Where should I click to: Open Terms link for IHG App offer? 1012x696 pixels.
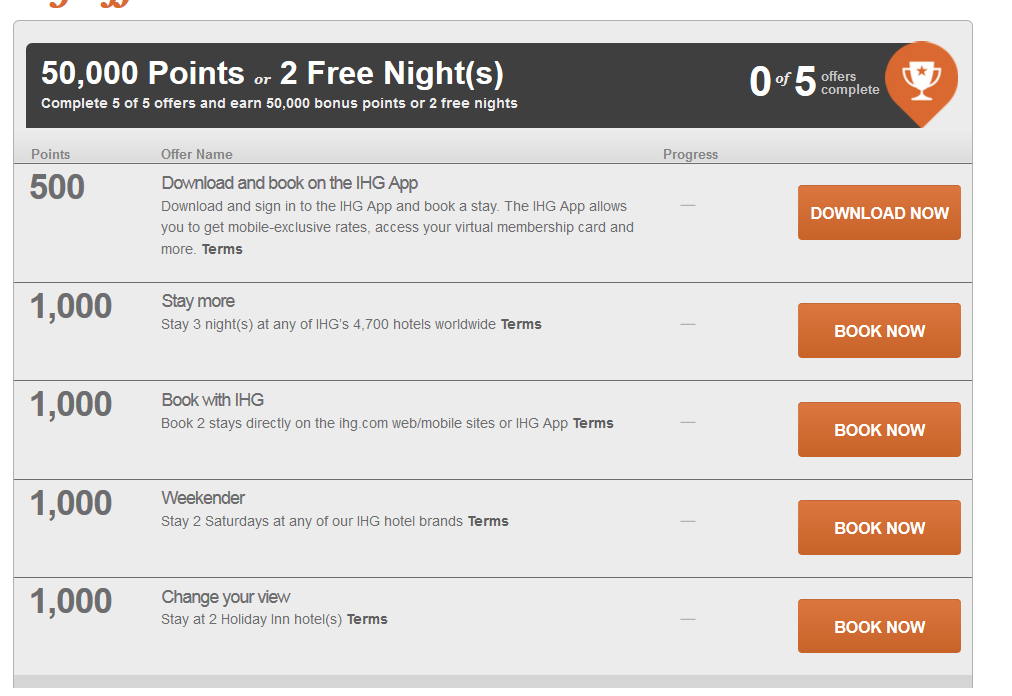(222, 249)
